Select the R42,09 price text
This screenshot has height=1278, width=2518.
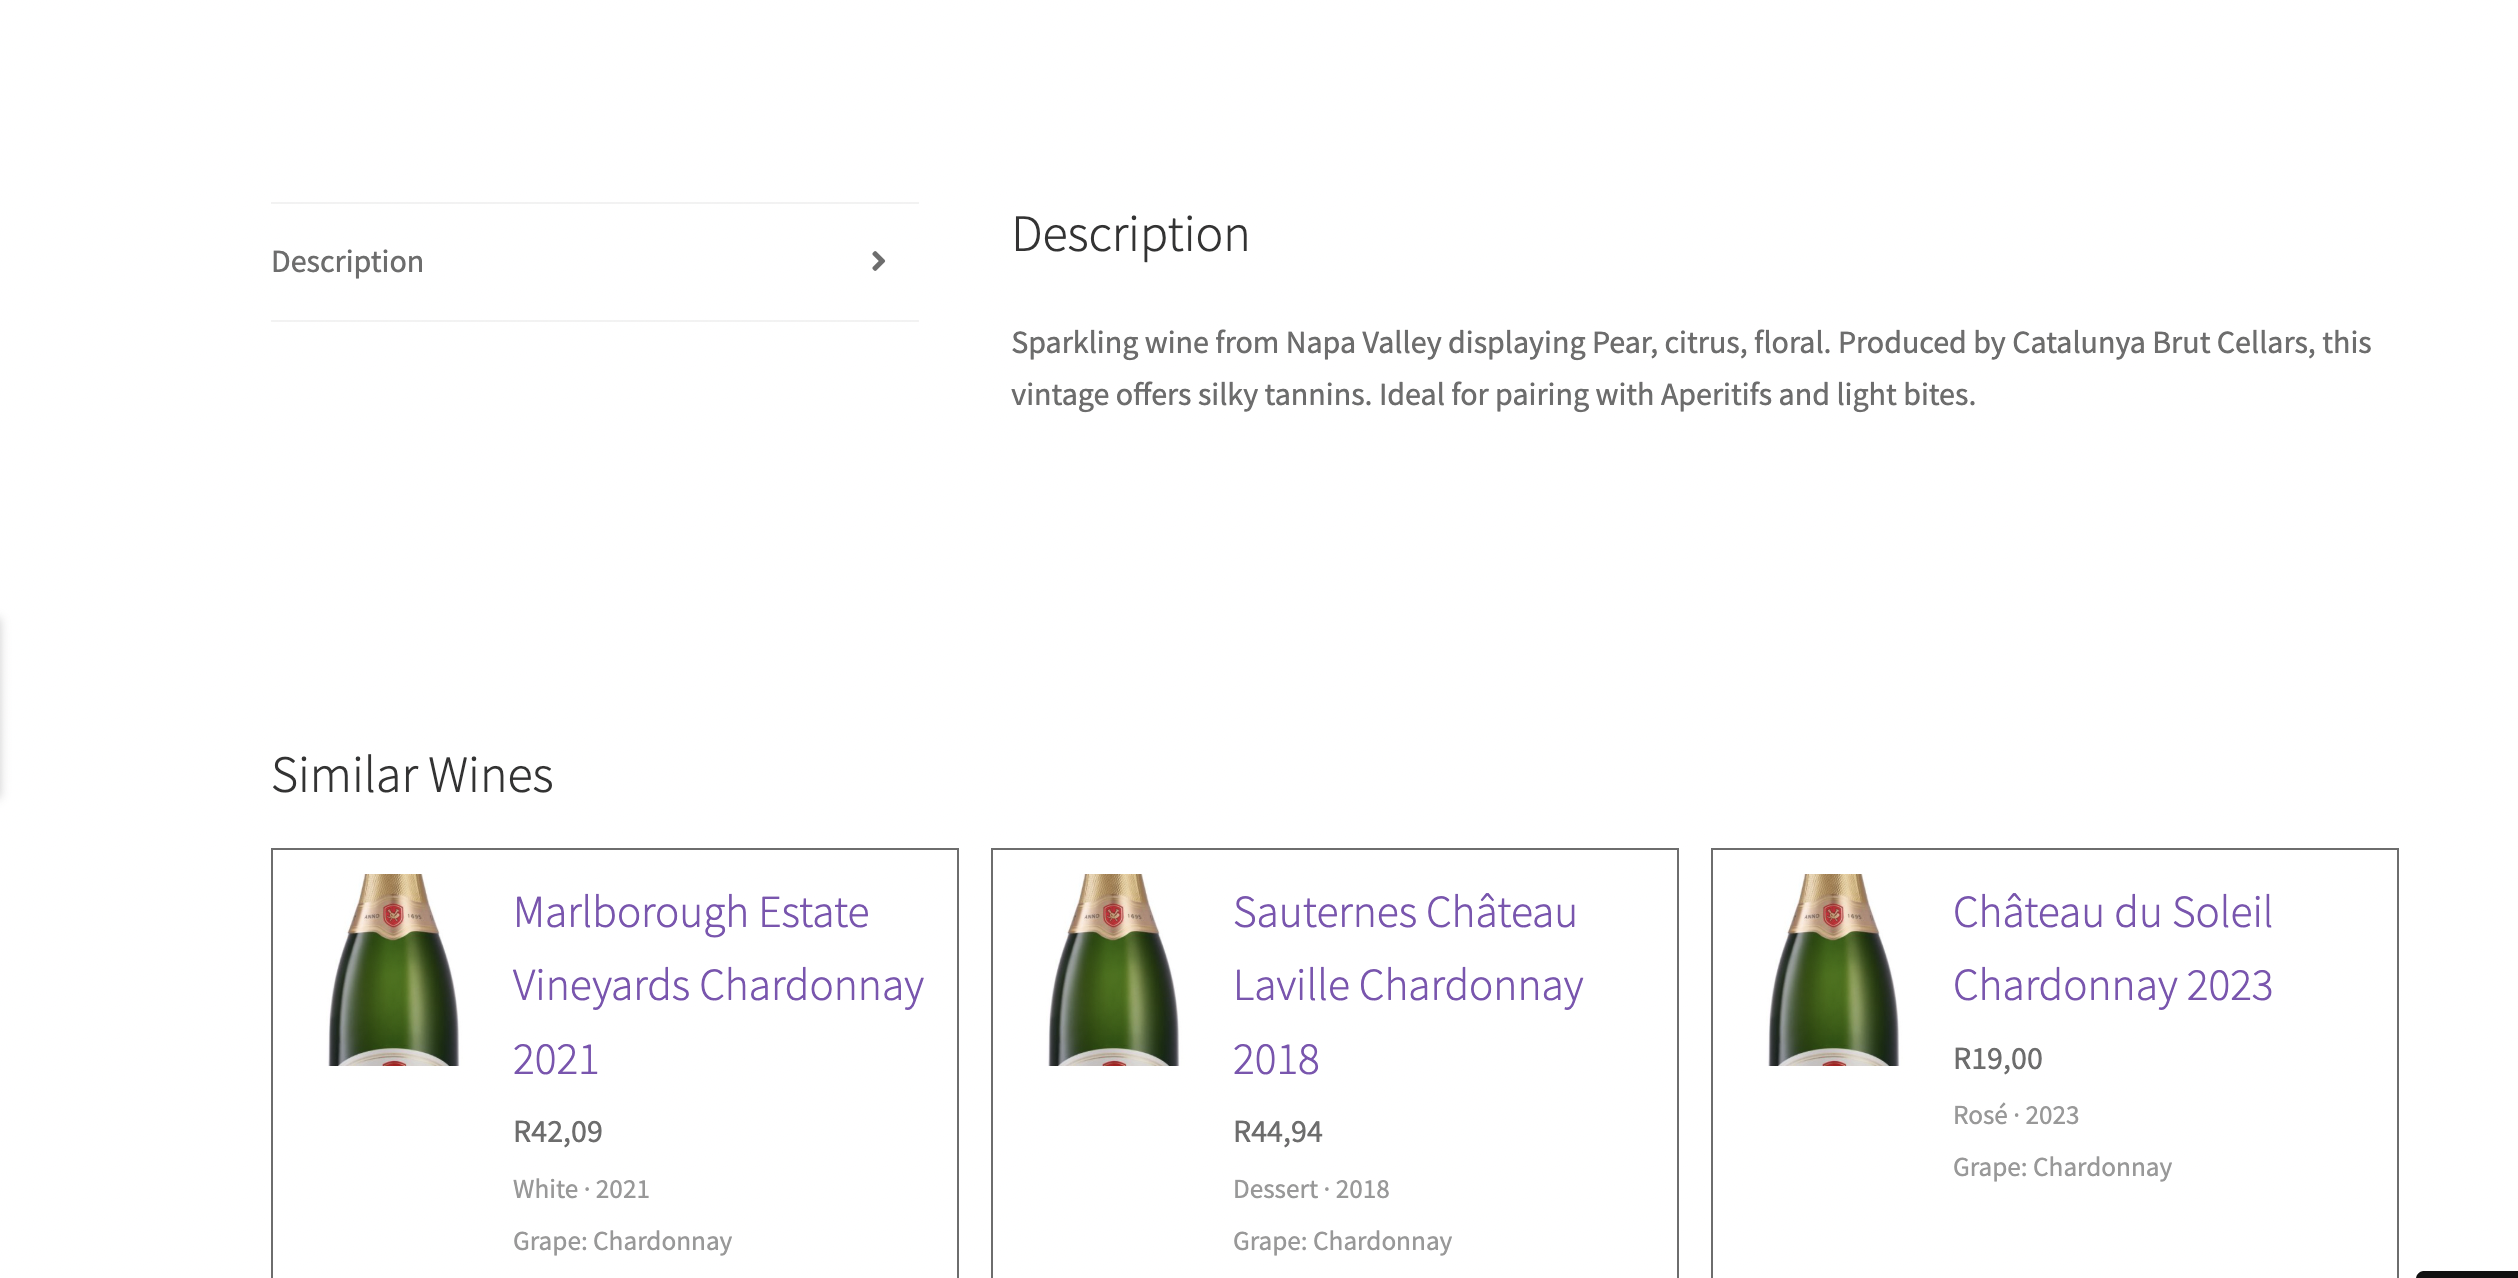557,1131
